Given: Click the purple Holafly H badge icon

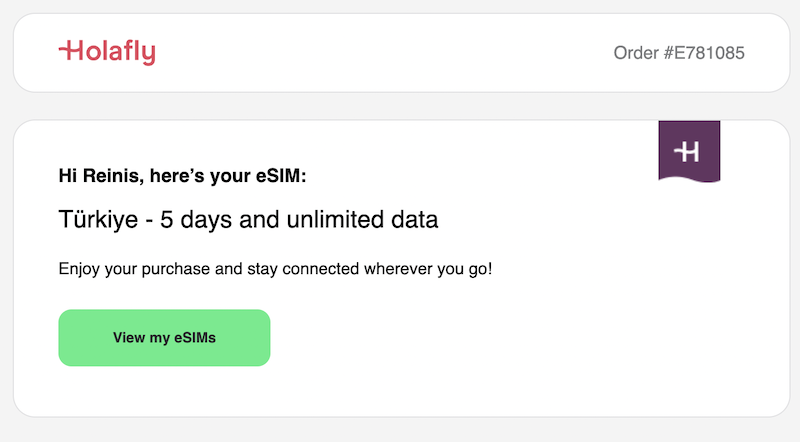Looking at the screenshot, I should point(689,151).
